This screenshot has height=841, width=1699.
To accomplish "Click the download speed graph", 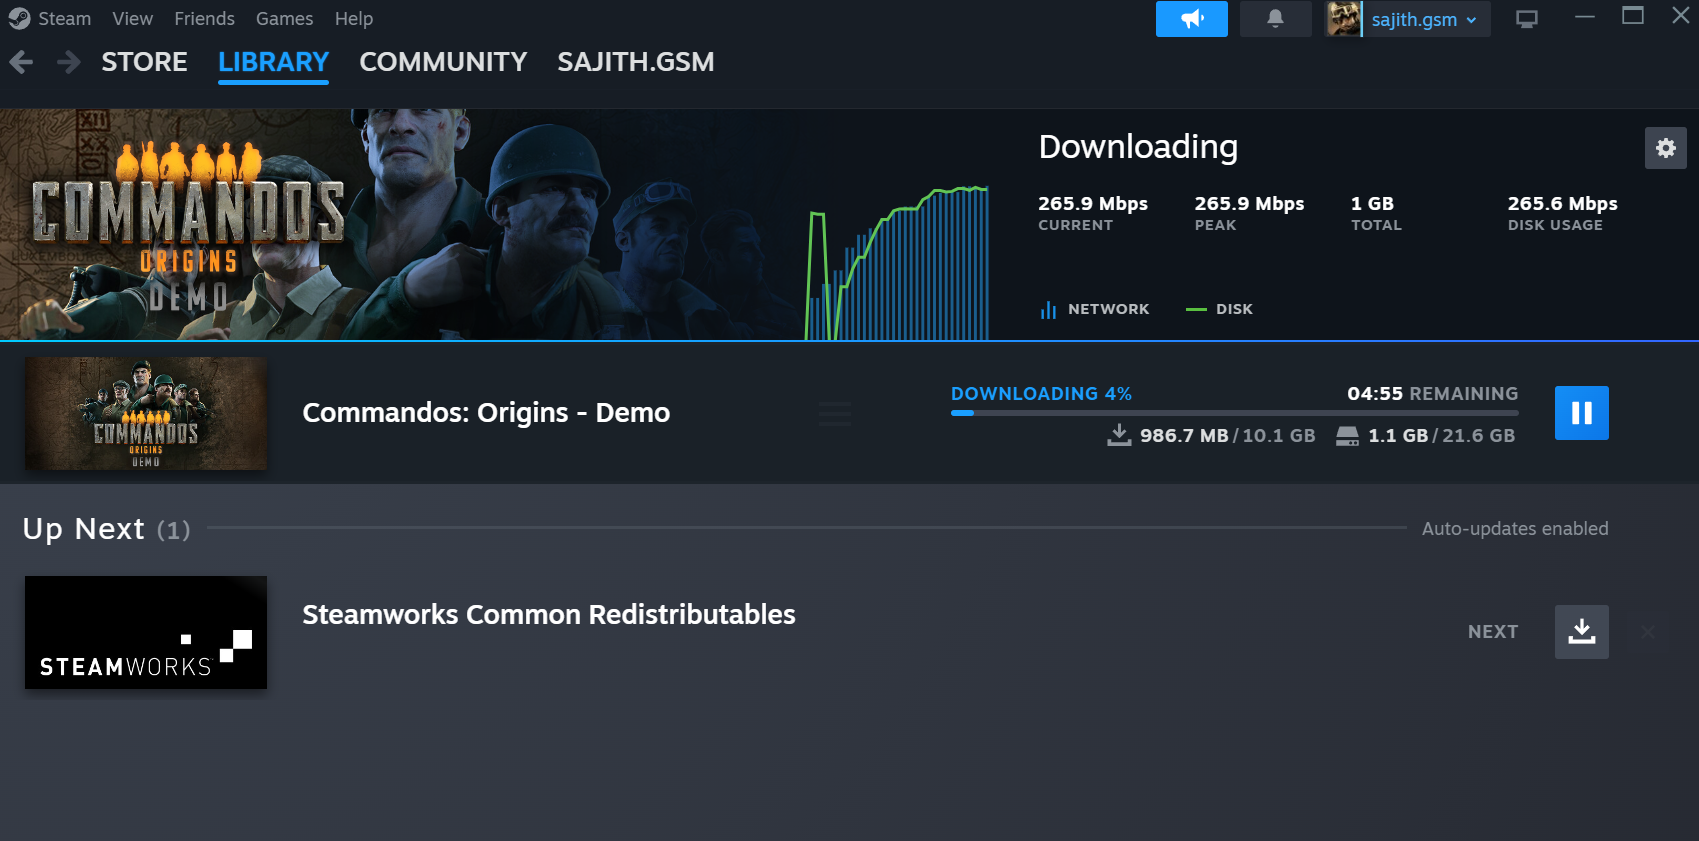I will [x=897, y=262].
